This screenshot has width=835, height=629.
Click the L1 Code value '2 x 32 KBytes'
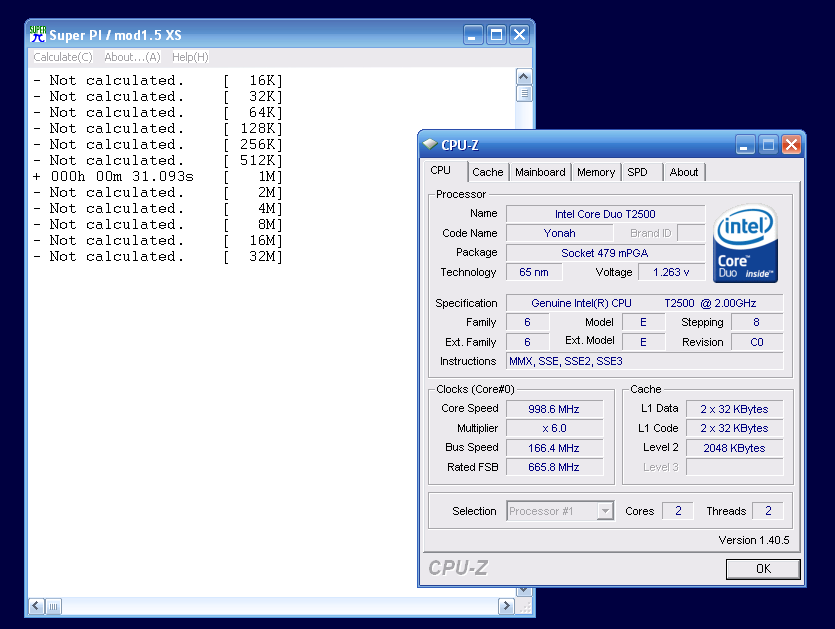734,428
